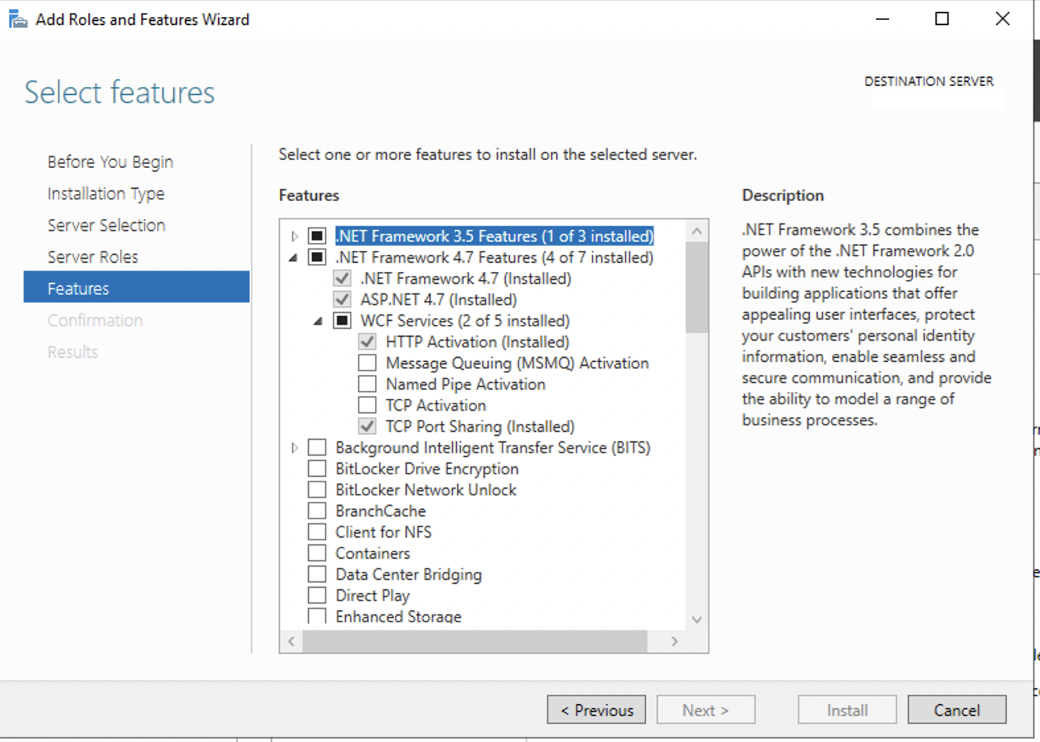The height and width of the screenshot is (742, 1040).
Task: Toggle .NET Framework 4.7 Features checkbox
Action: 317,257
